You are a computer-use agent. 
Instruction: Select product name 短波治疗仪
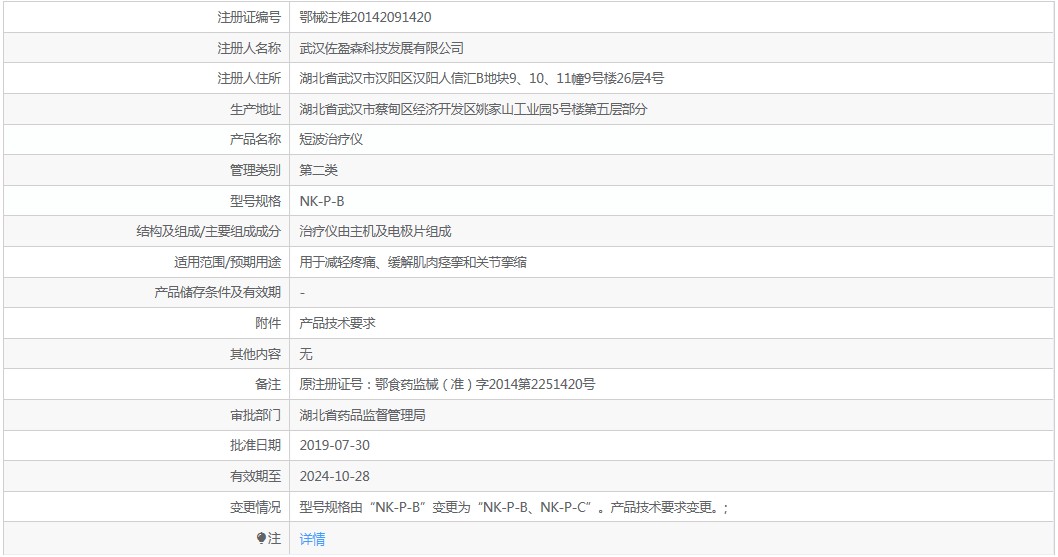point(331,140)
